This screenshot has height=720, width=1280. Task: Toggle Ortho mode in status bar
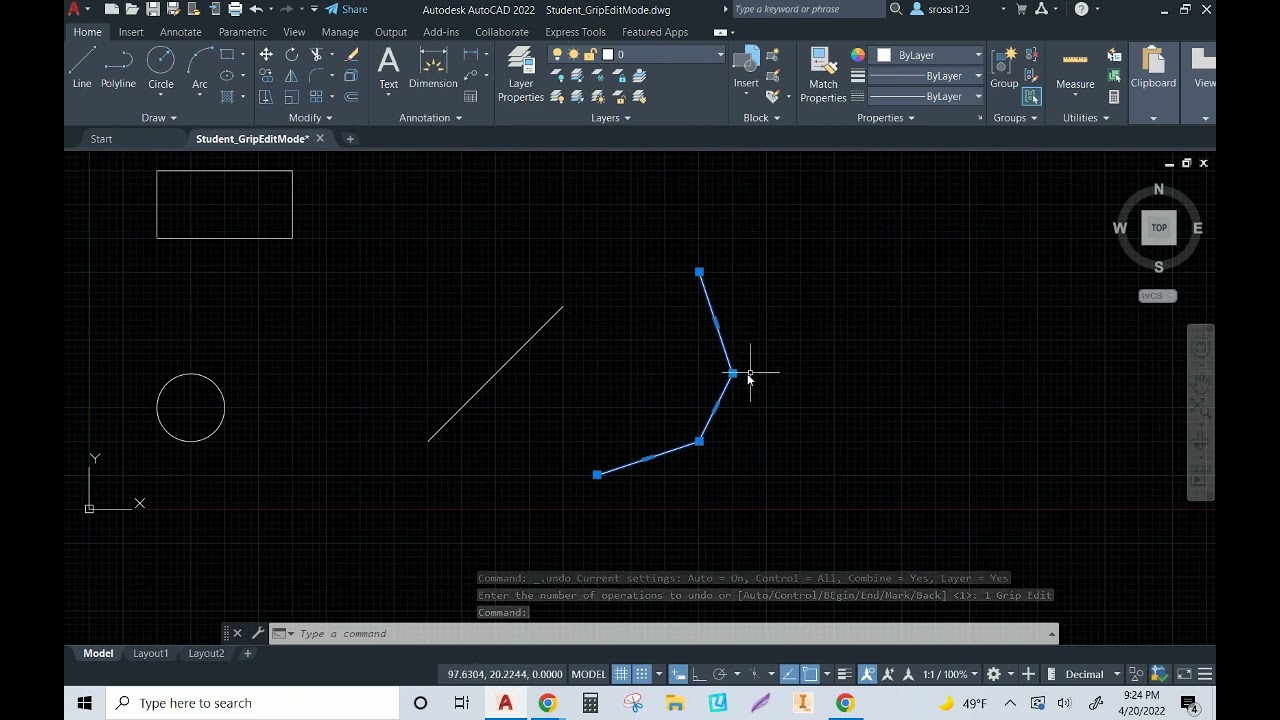tap(699, 674)
